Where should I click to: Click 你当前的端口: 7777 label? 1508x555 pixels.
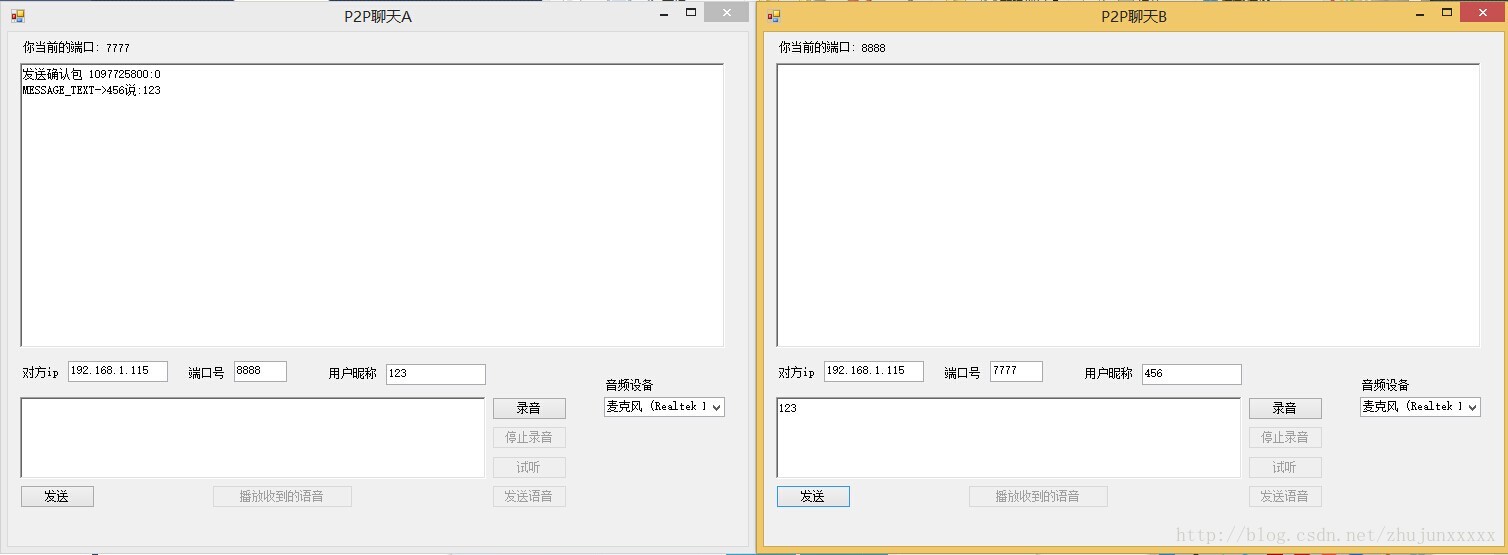pos(76,48)
